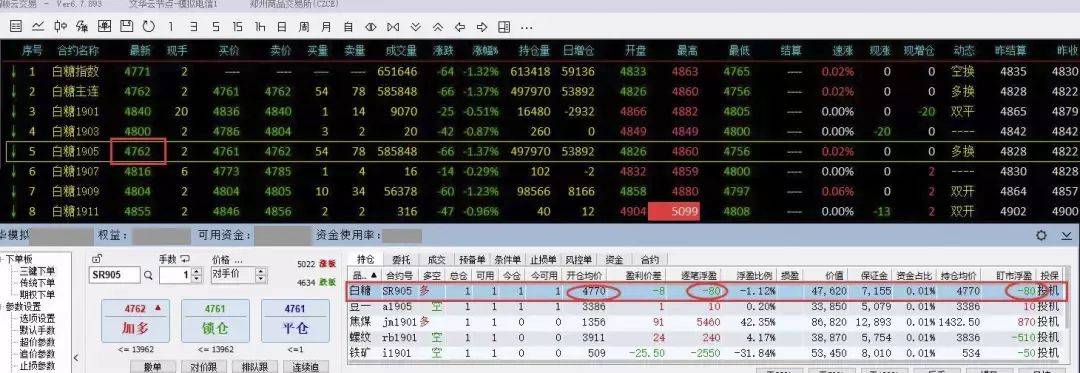The image size is (1080, 373).
Task: Collapse the trading panel with top-right chevron
Action: click(x=1067, y=236)
